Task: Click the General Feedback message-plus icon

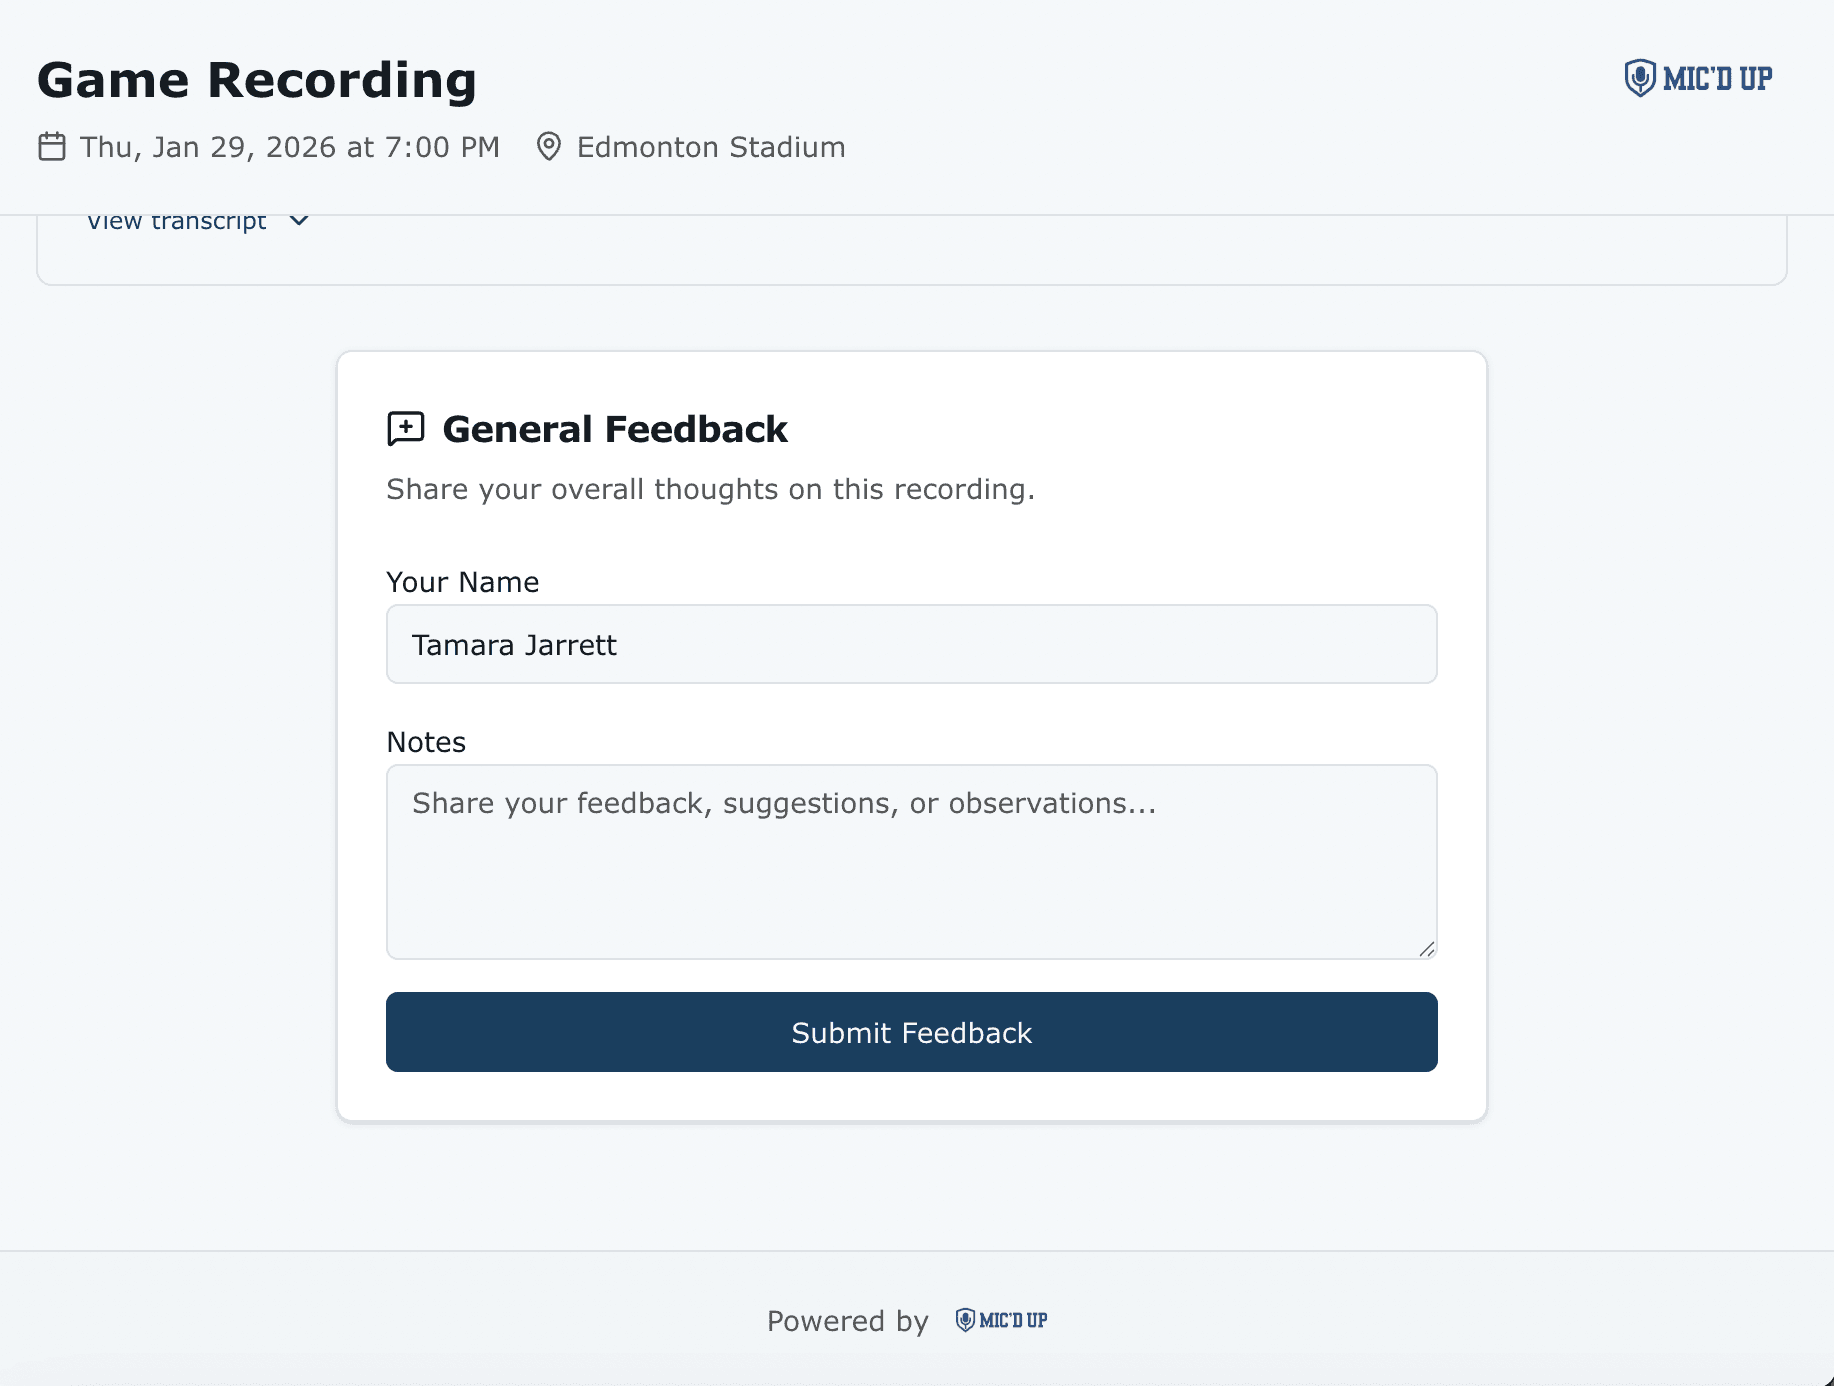Action: [406, 429]
